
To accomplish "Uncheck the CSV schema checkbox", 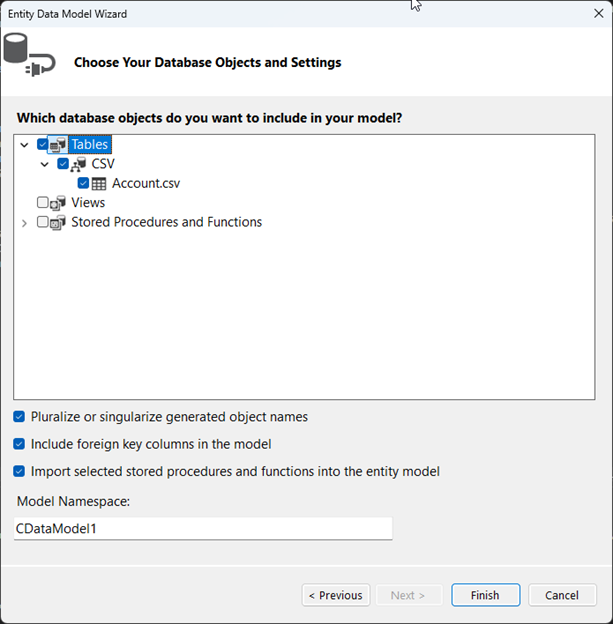I will [63, 164].
